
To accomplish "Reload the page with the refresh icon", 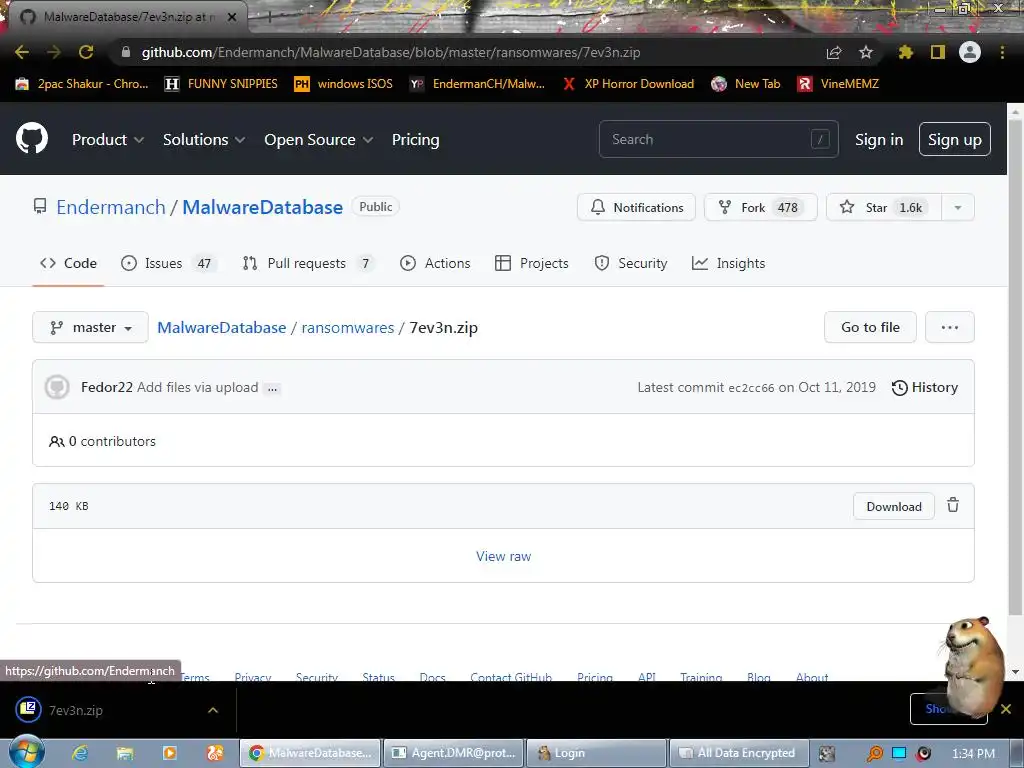I will coord(86,52).
